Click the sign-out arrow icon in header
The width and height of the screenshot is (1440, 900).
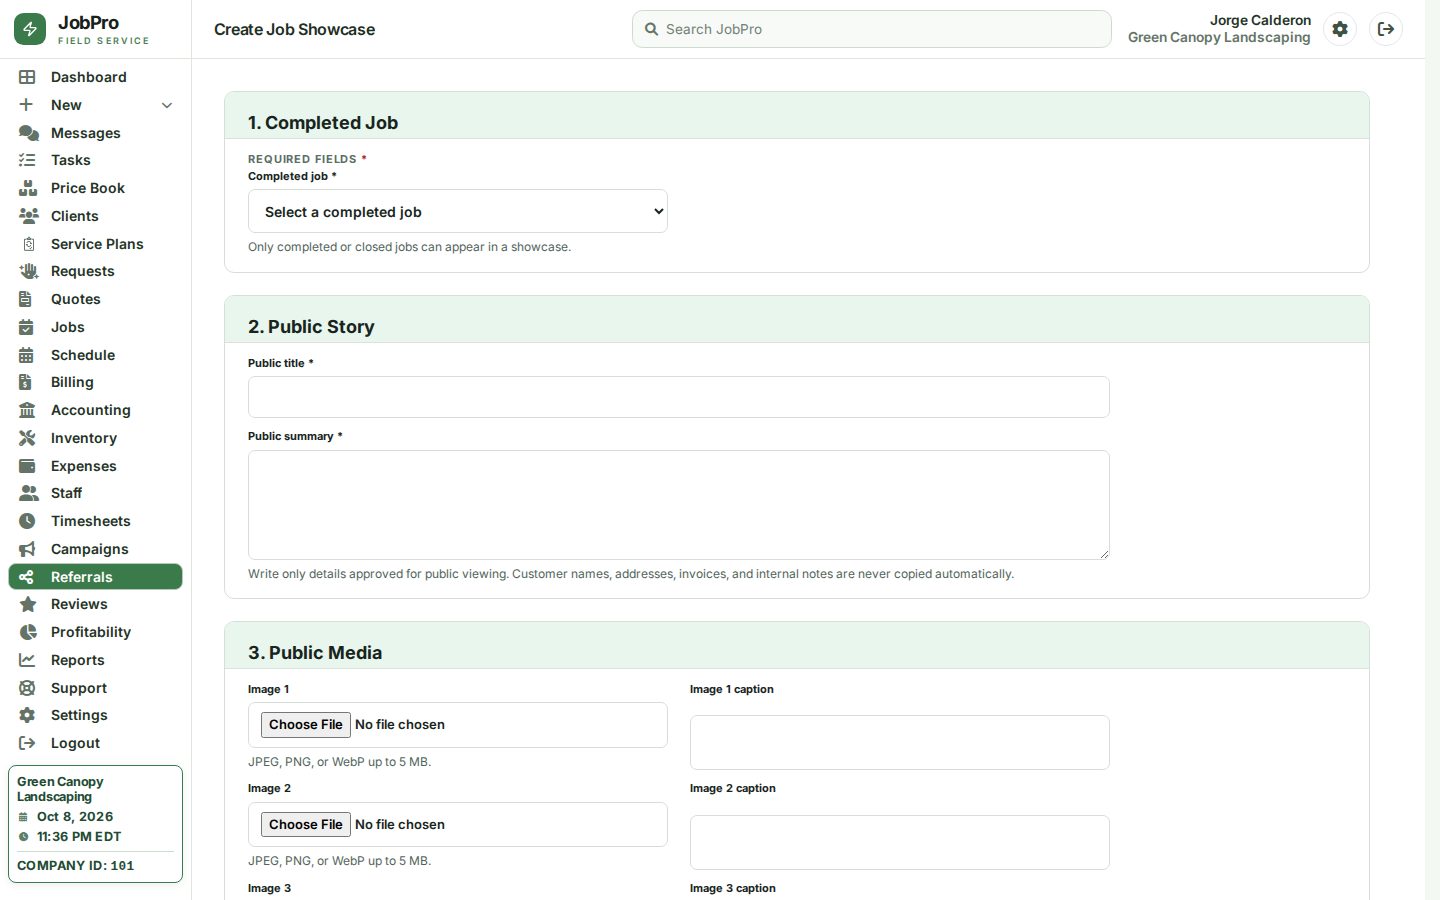click(1386, 29)
